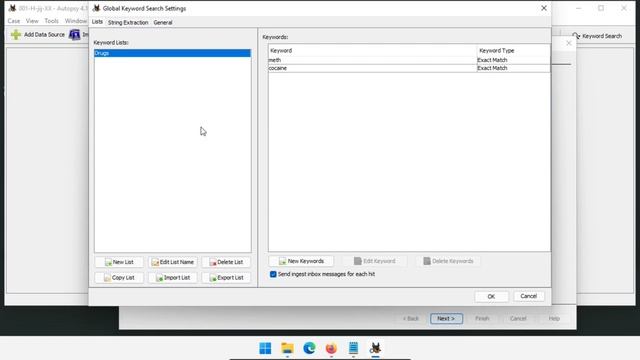Screen dimensions: 640x360
Task: Click Next in the wizard window
Action: (x=446, y=318)
